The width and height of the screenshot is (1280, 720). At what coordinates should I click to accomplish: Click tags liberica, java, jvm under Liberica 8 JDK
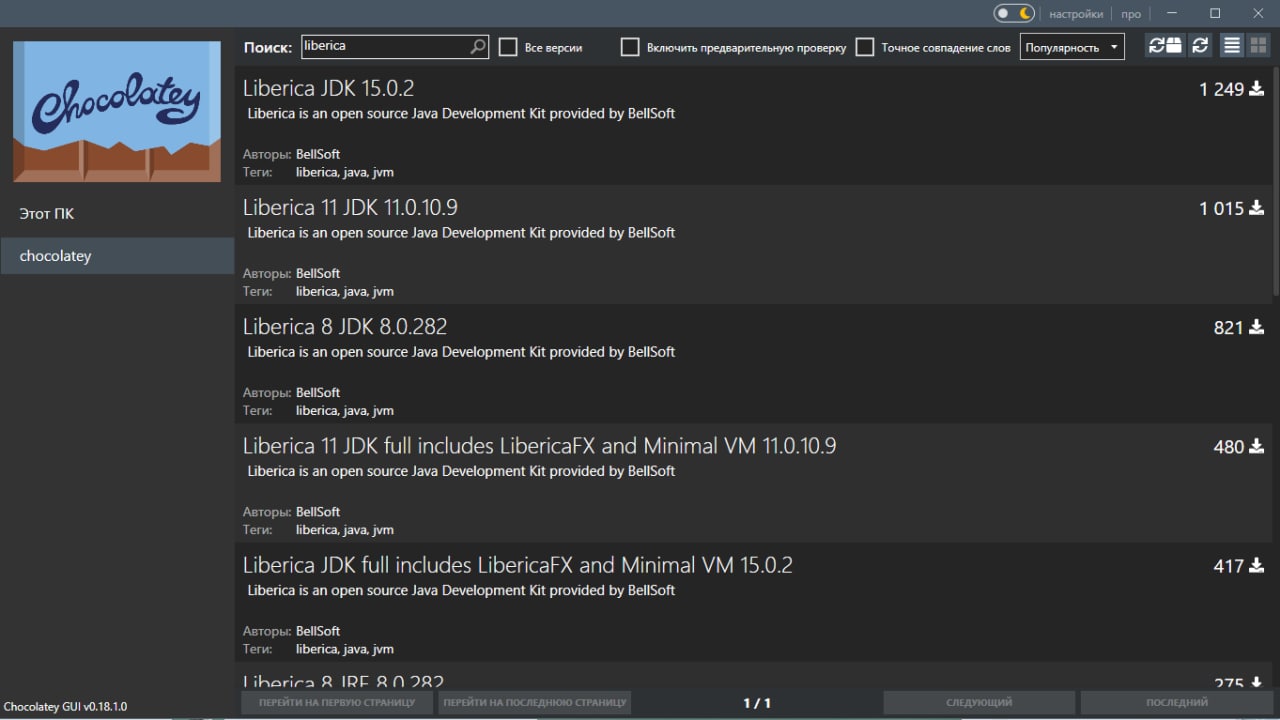coord(345,411)
